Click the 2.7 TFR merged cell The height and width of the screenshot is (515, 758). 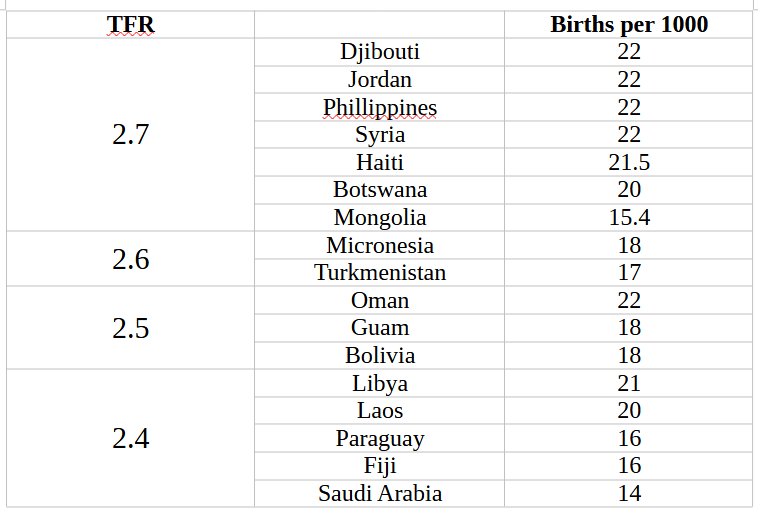coord(130,135)
